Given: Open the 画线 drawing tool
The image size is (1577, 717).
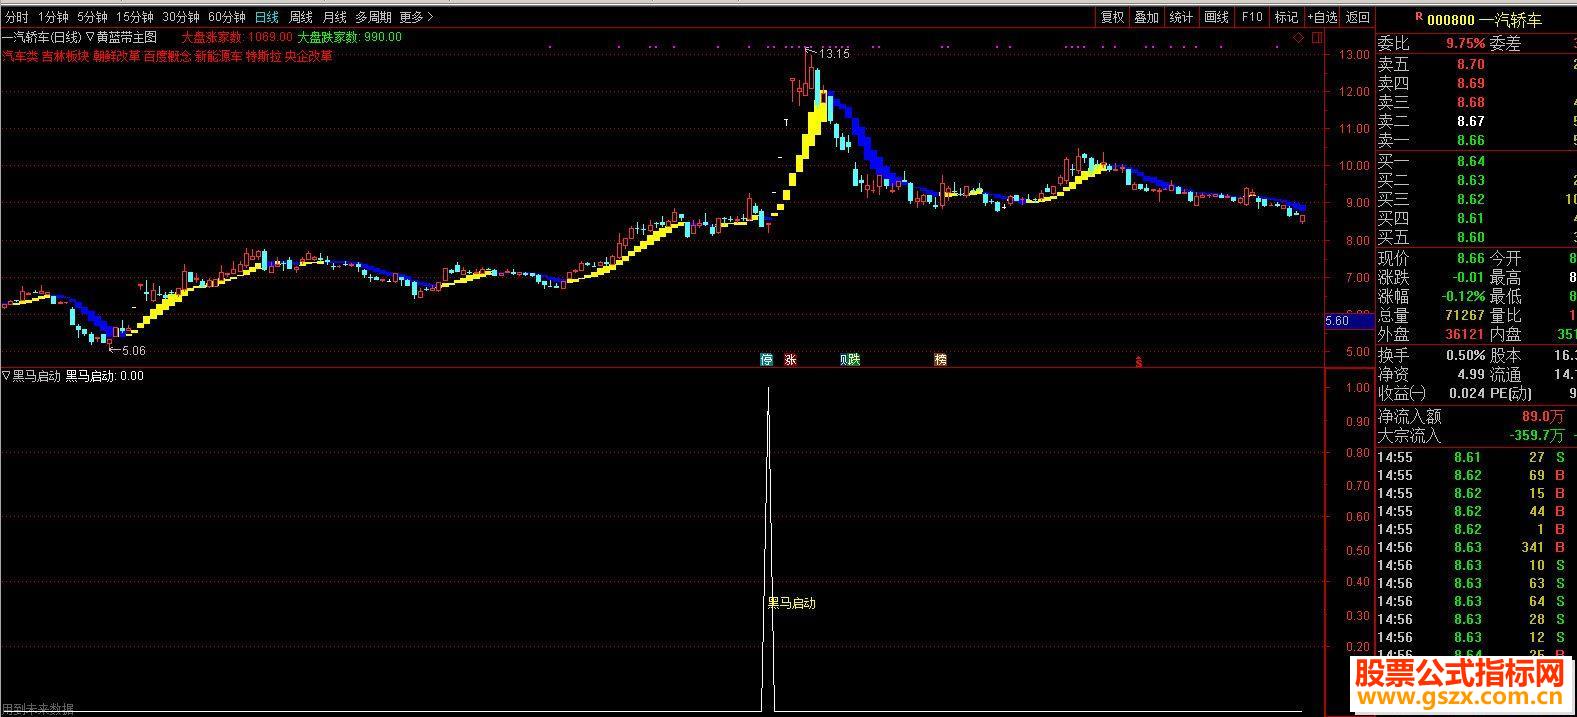Looking at the screenshot, I should (x=1216, y=17).
